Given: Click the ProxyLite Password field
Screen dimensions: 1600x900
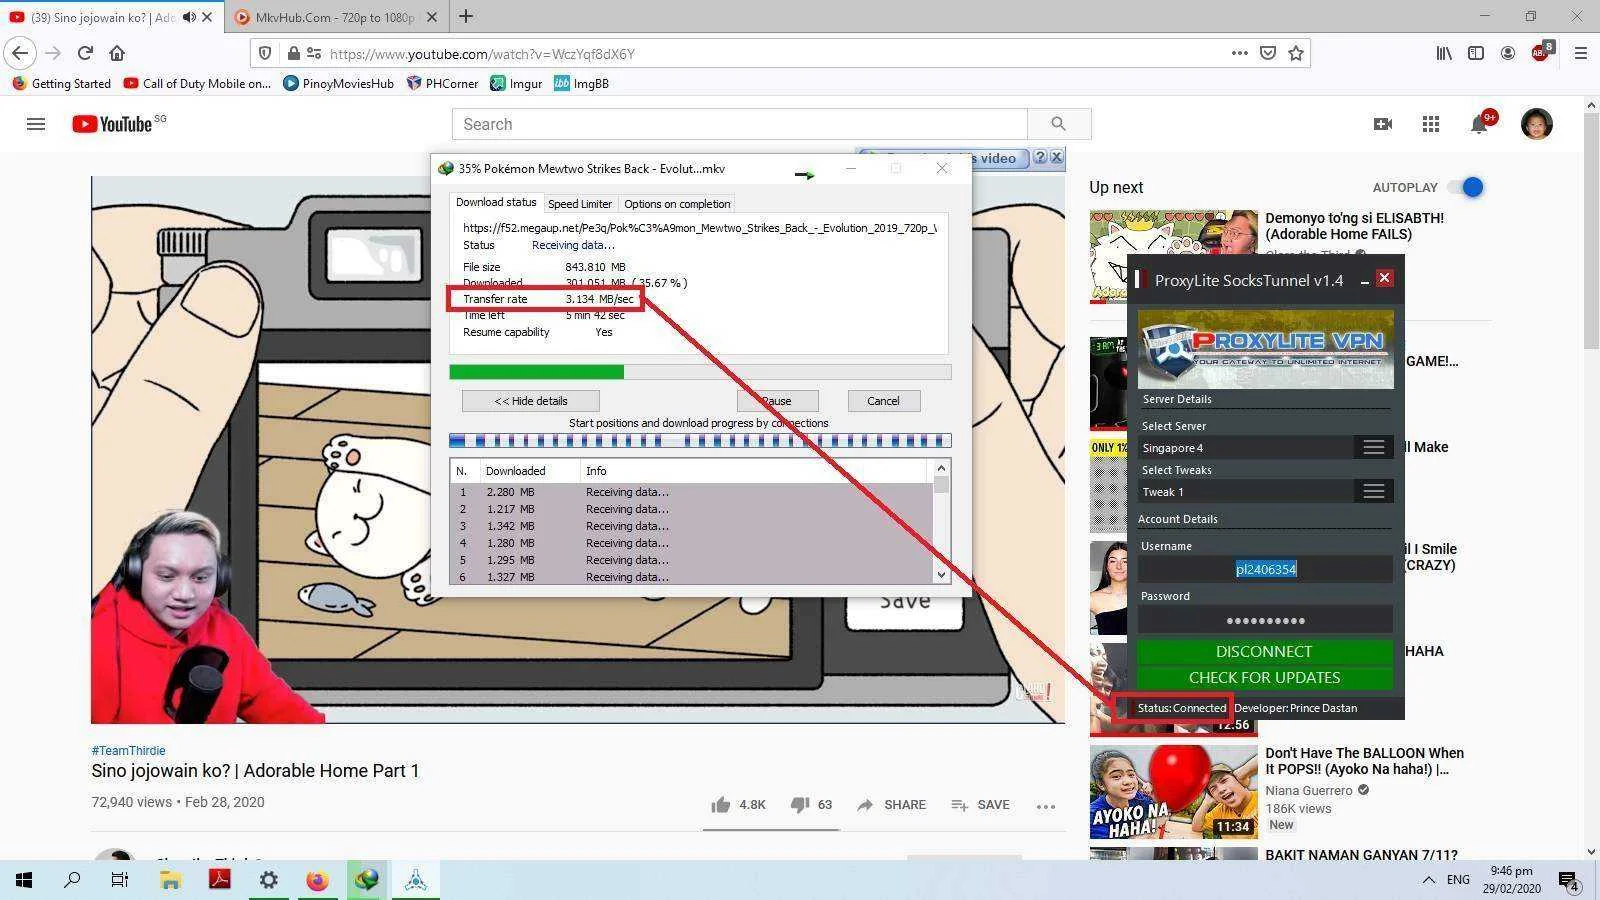Looking at the screenshot, I should pyautogui.click(x=1265, y=620).
